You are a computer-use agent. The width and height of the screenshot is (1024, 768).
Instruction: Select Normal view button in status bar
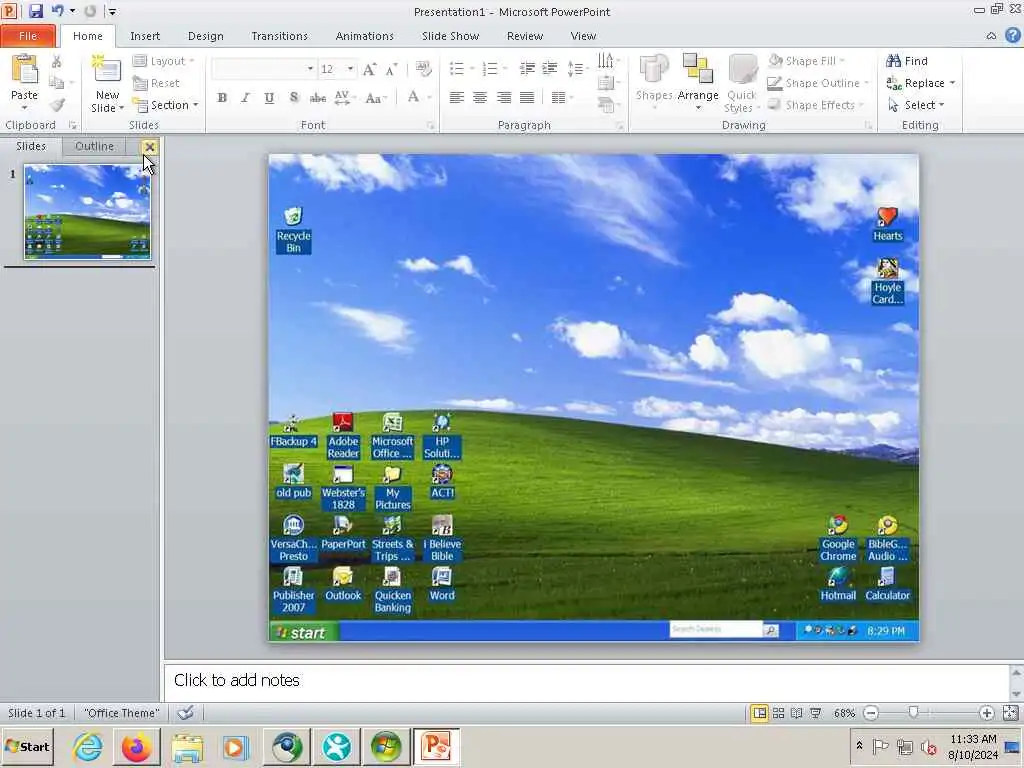tap(760, 713)
